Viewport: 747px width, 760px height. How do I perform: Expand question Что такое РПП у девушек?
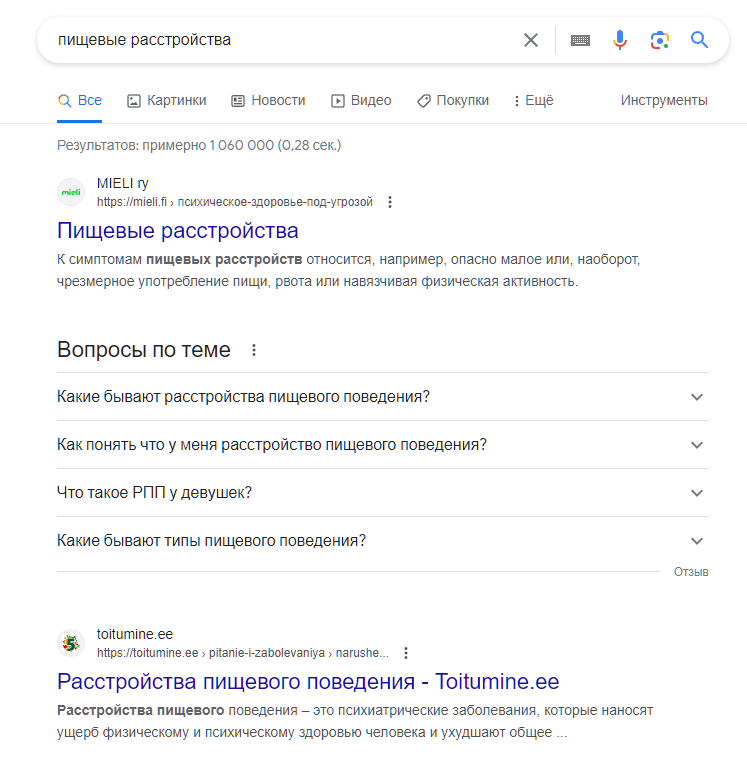point(382,493)
